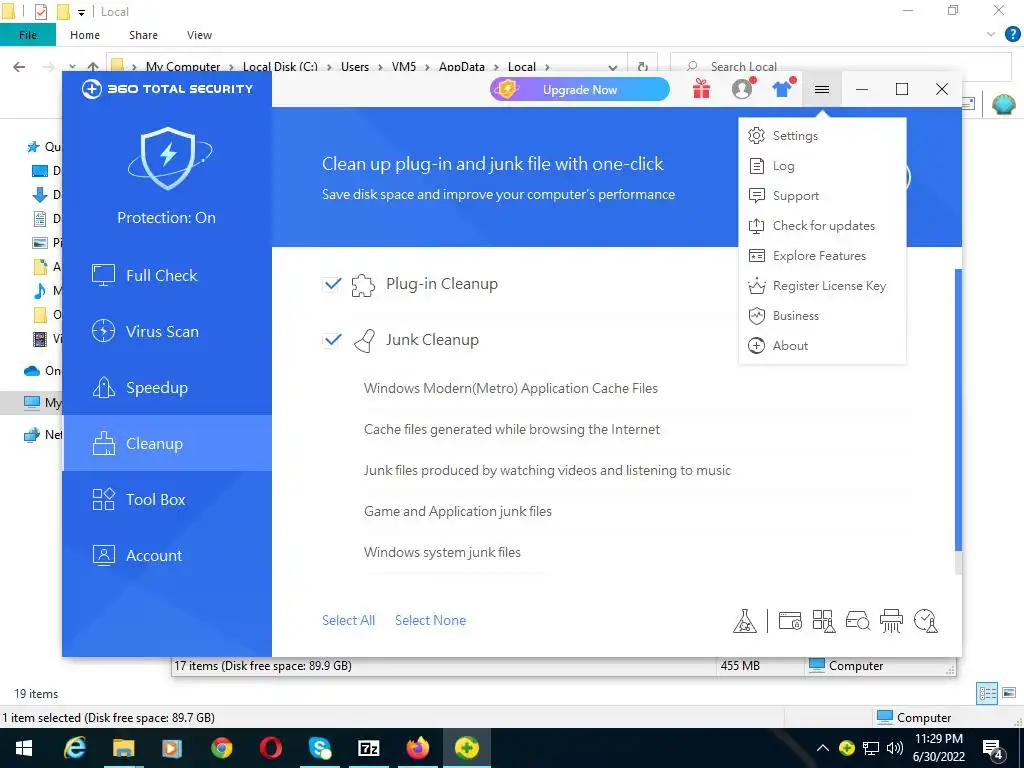1024x768 pixels.
Task: Show hidden system tray icons
Action: pos(823,748)
